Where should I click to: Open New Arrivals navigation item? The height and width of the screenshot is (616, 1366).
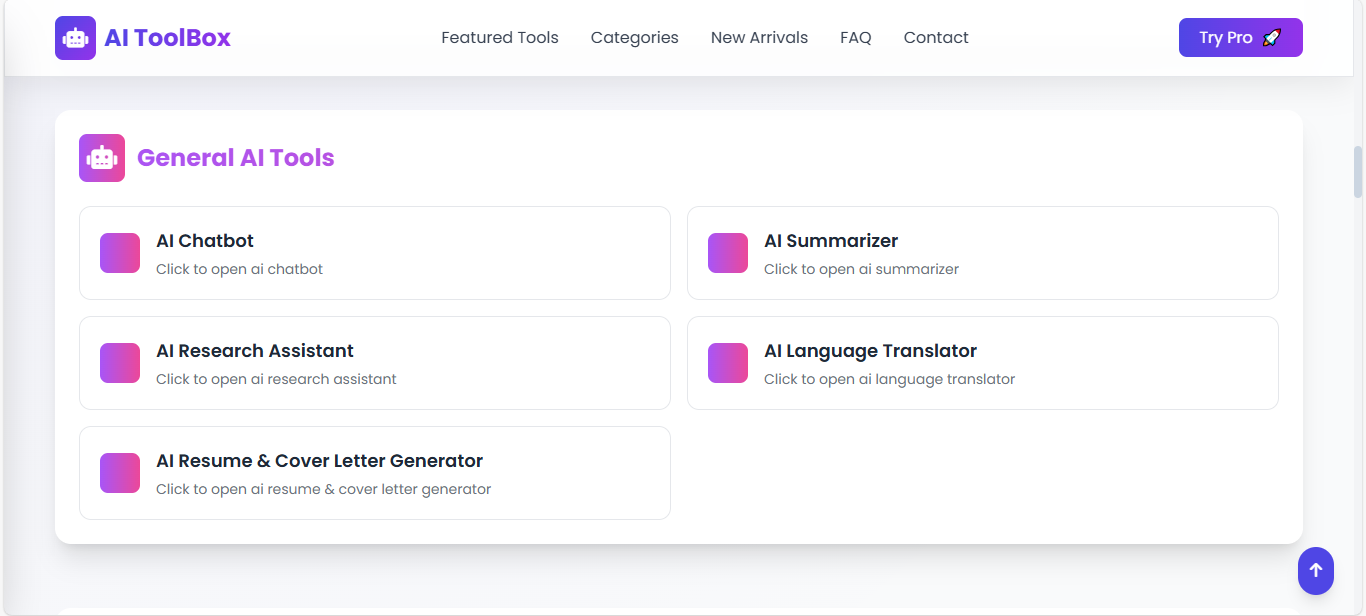click(759, 38)
